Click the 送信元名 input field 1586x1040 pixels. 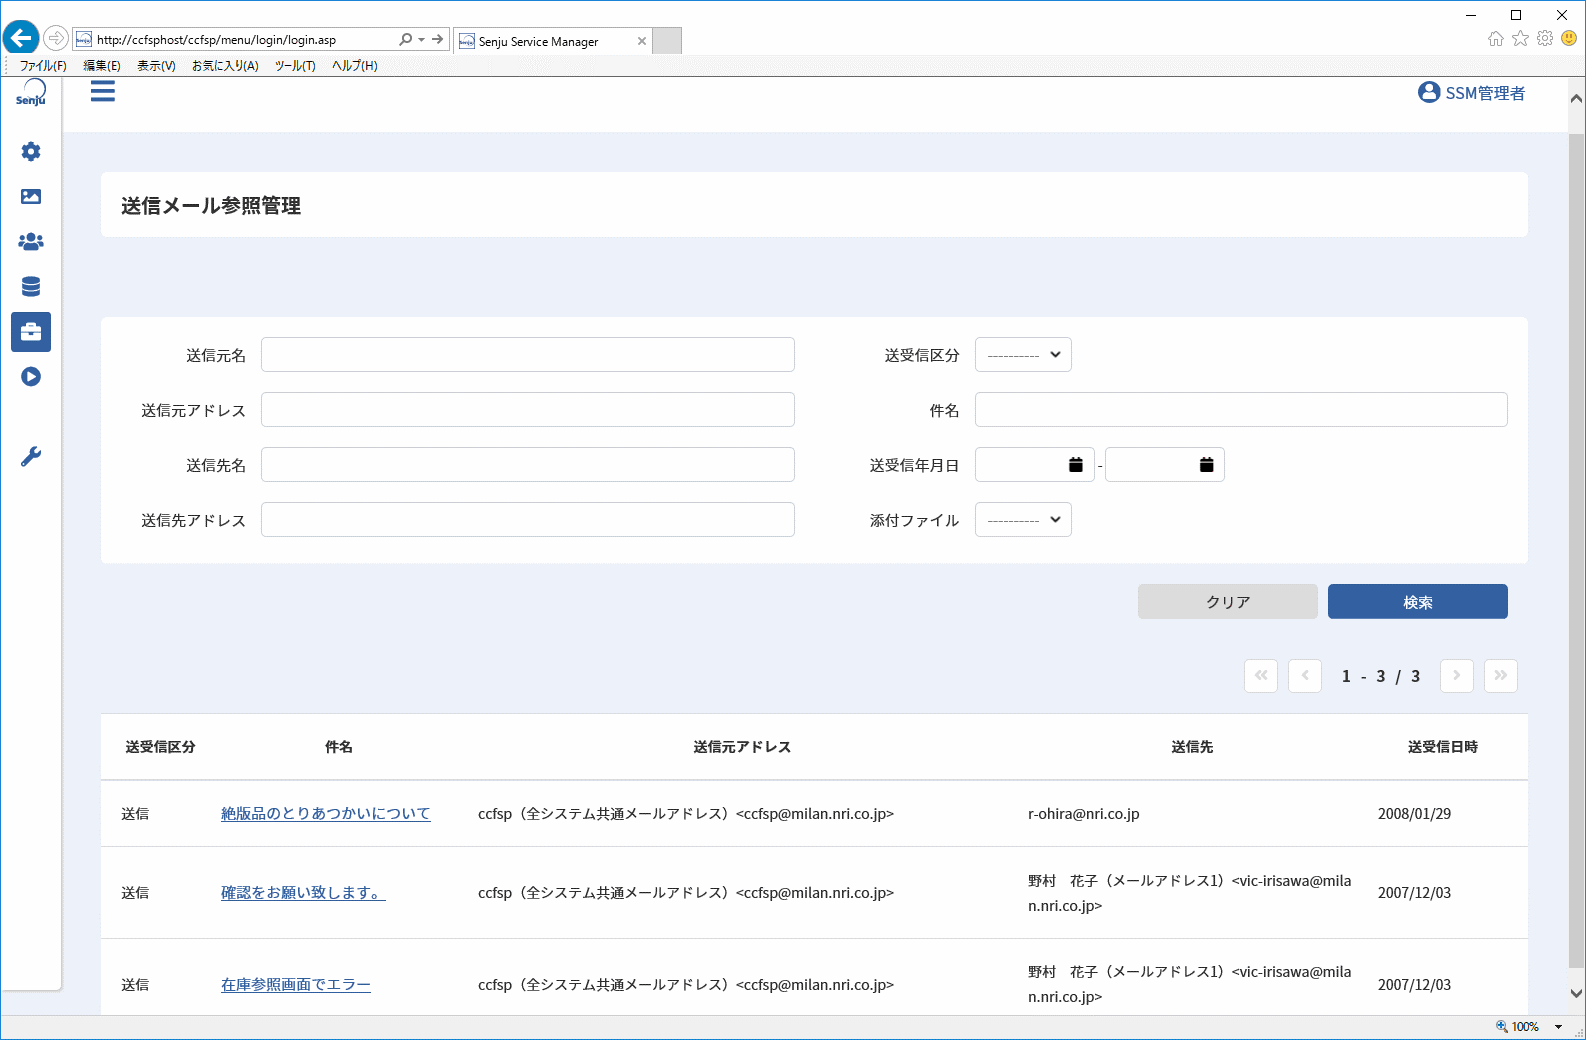pos(528,355)
